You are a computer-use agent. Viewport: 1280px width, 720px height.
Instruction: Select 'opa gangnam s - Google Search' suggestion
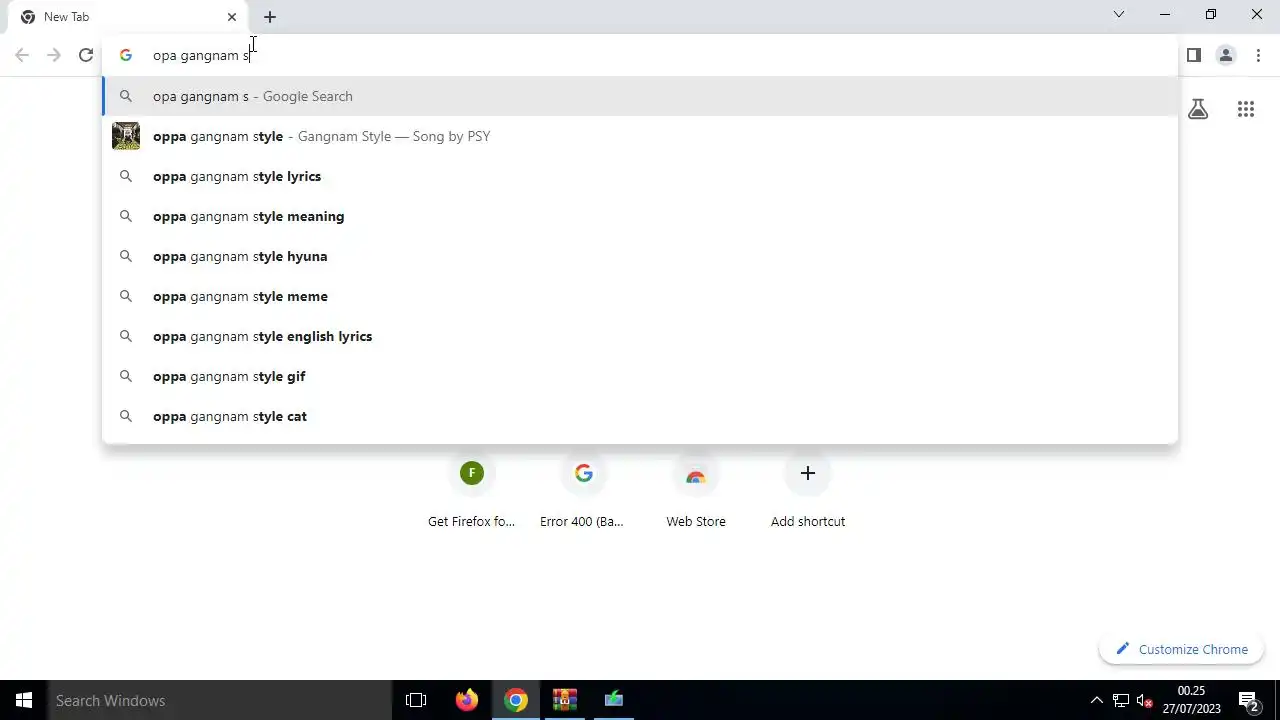point(640,96)
